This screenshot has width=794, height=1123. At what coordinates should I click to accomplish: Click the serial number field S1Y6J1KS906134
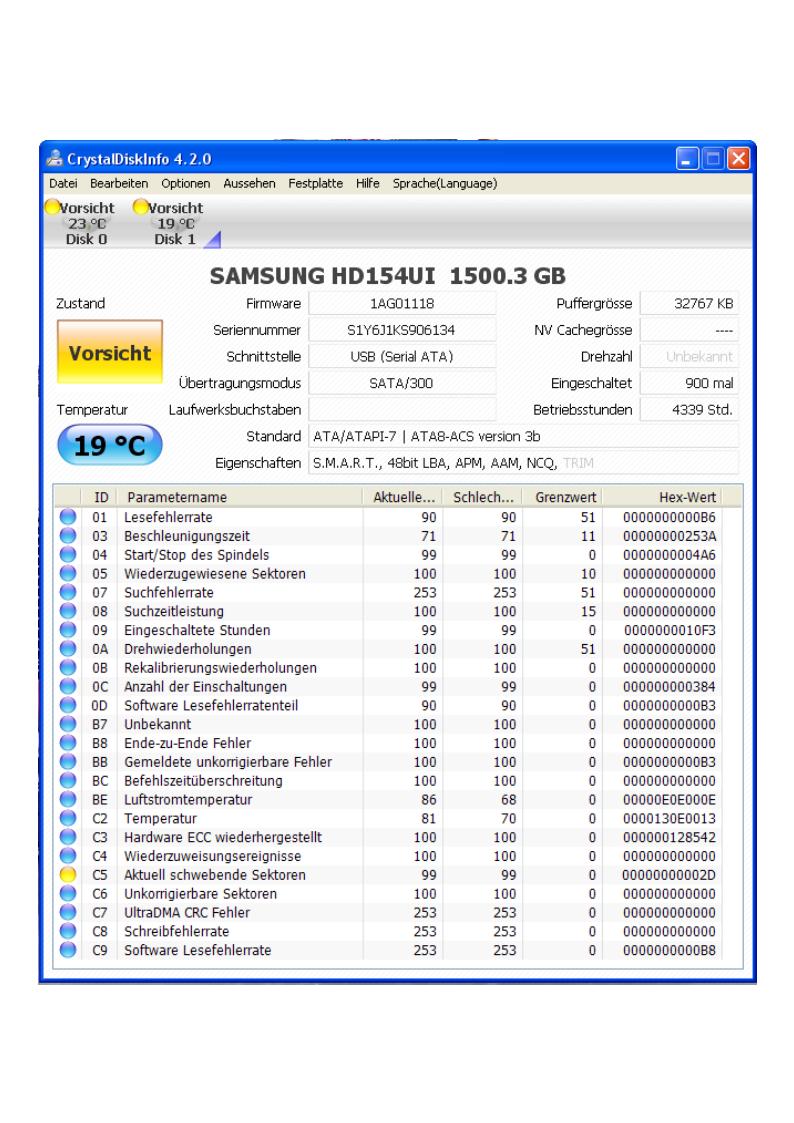(402, 330)
